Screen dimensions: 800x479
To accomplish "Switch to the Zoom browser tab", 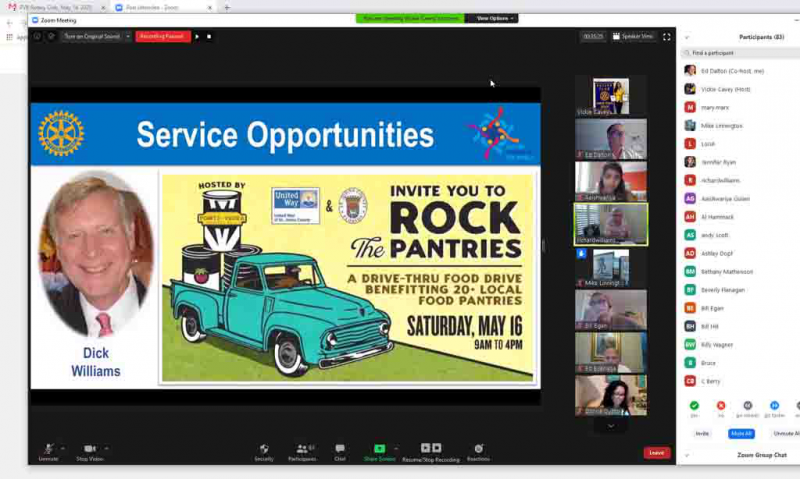I will tap(163, 8).
